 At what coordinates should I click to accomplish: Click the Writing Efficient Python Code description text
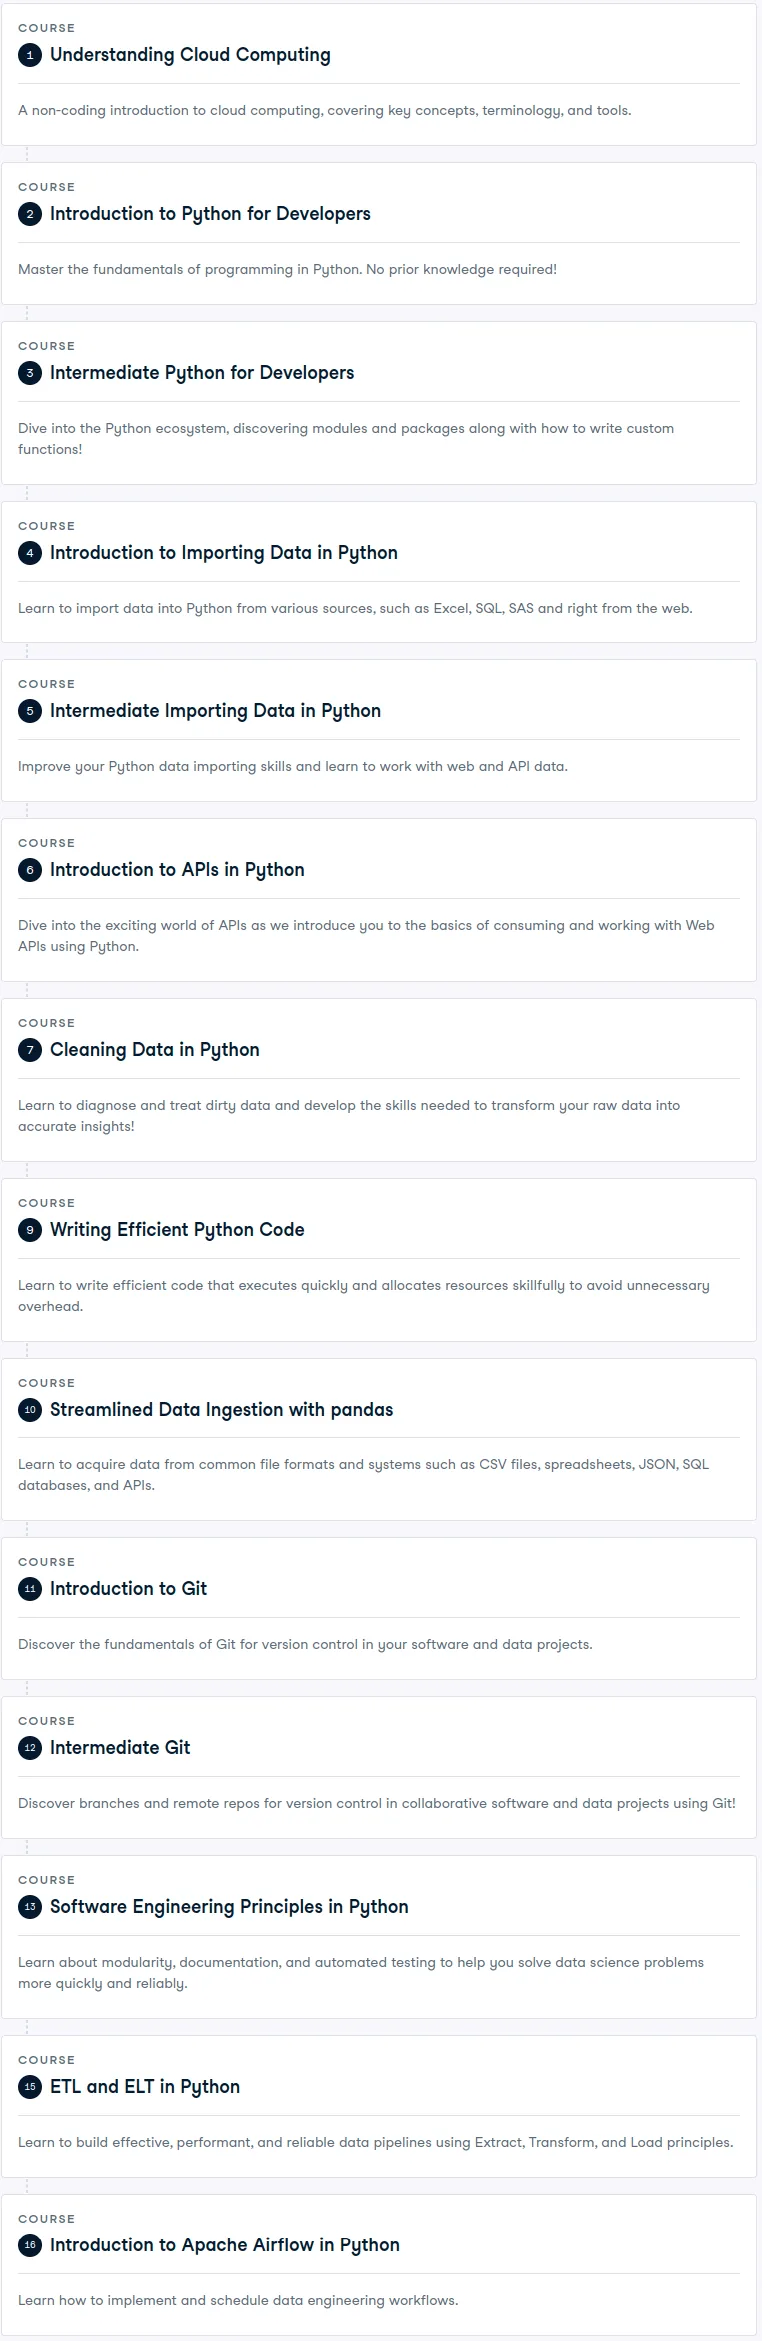pos(364,1296)
